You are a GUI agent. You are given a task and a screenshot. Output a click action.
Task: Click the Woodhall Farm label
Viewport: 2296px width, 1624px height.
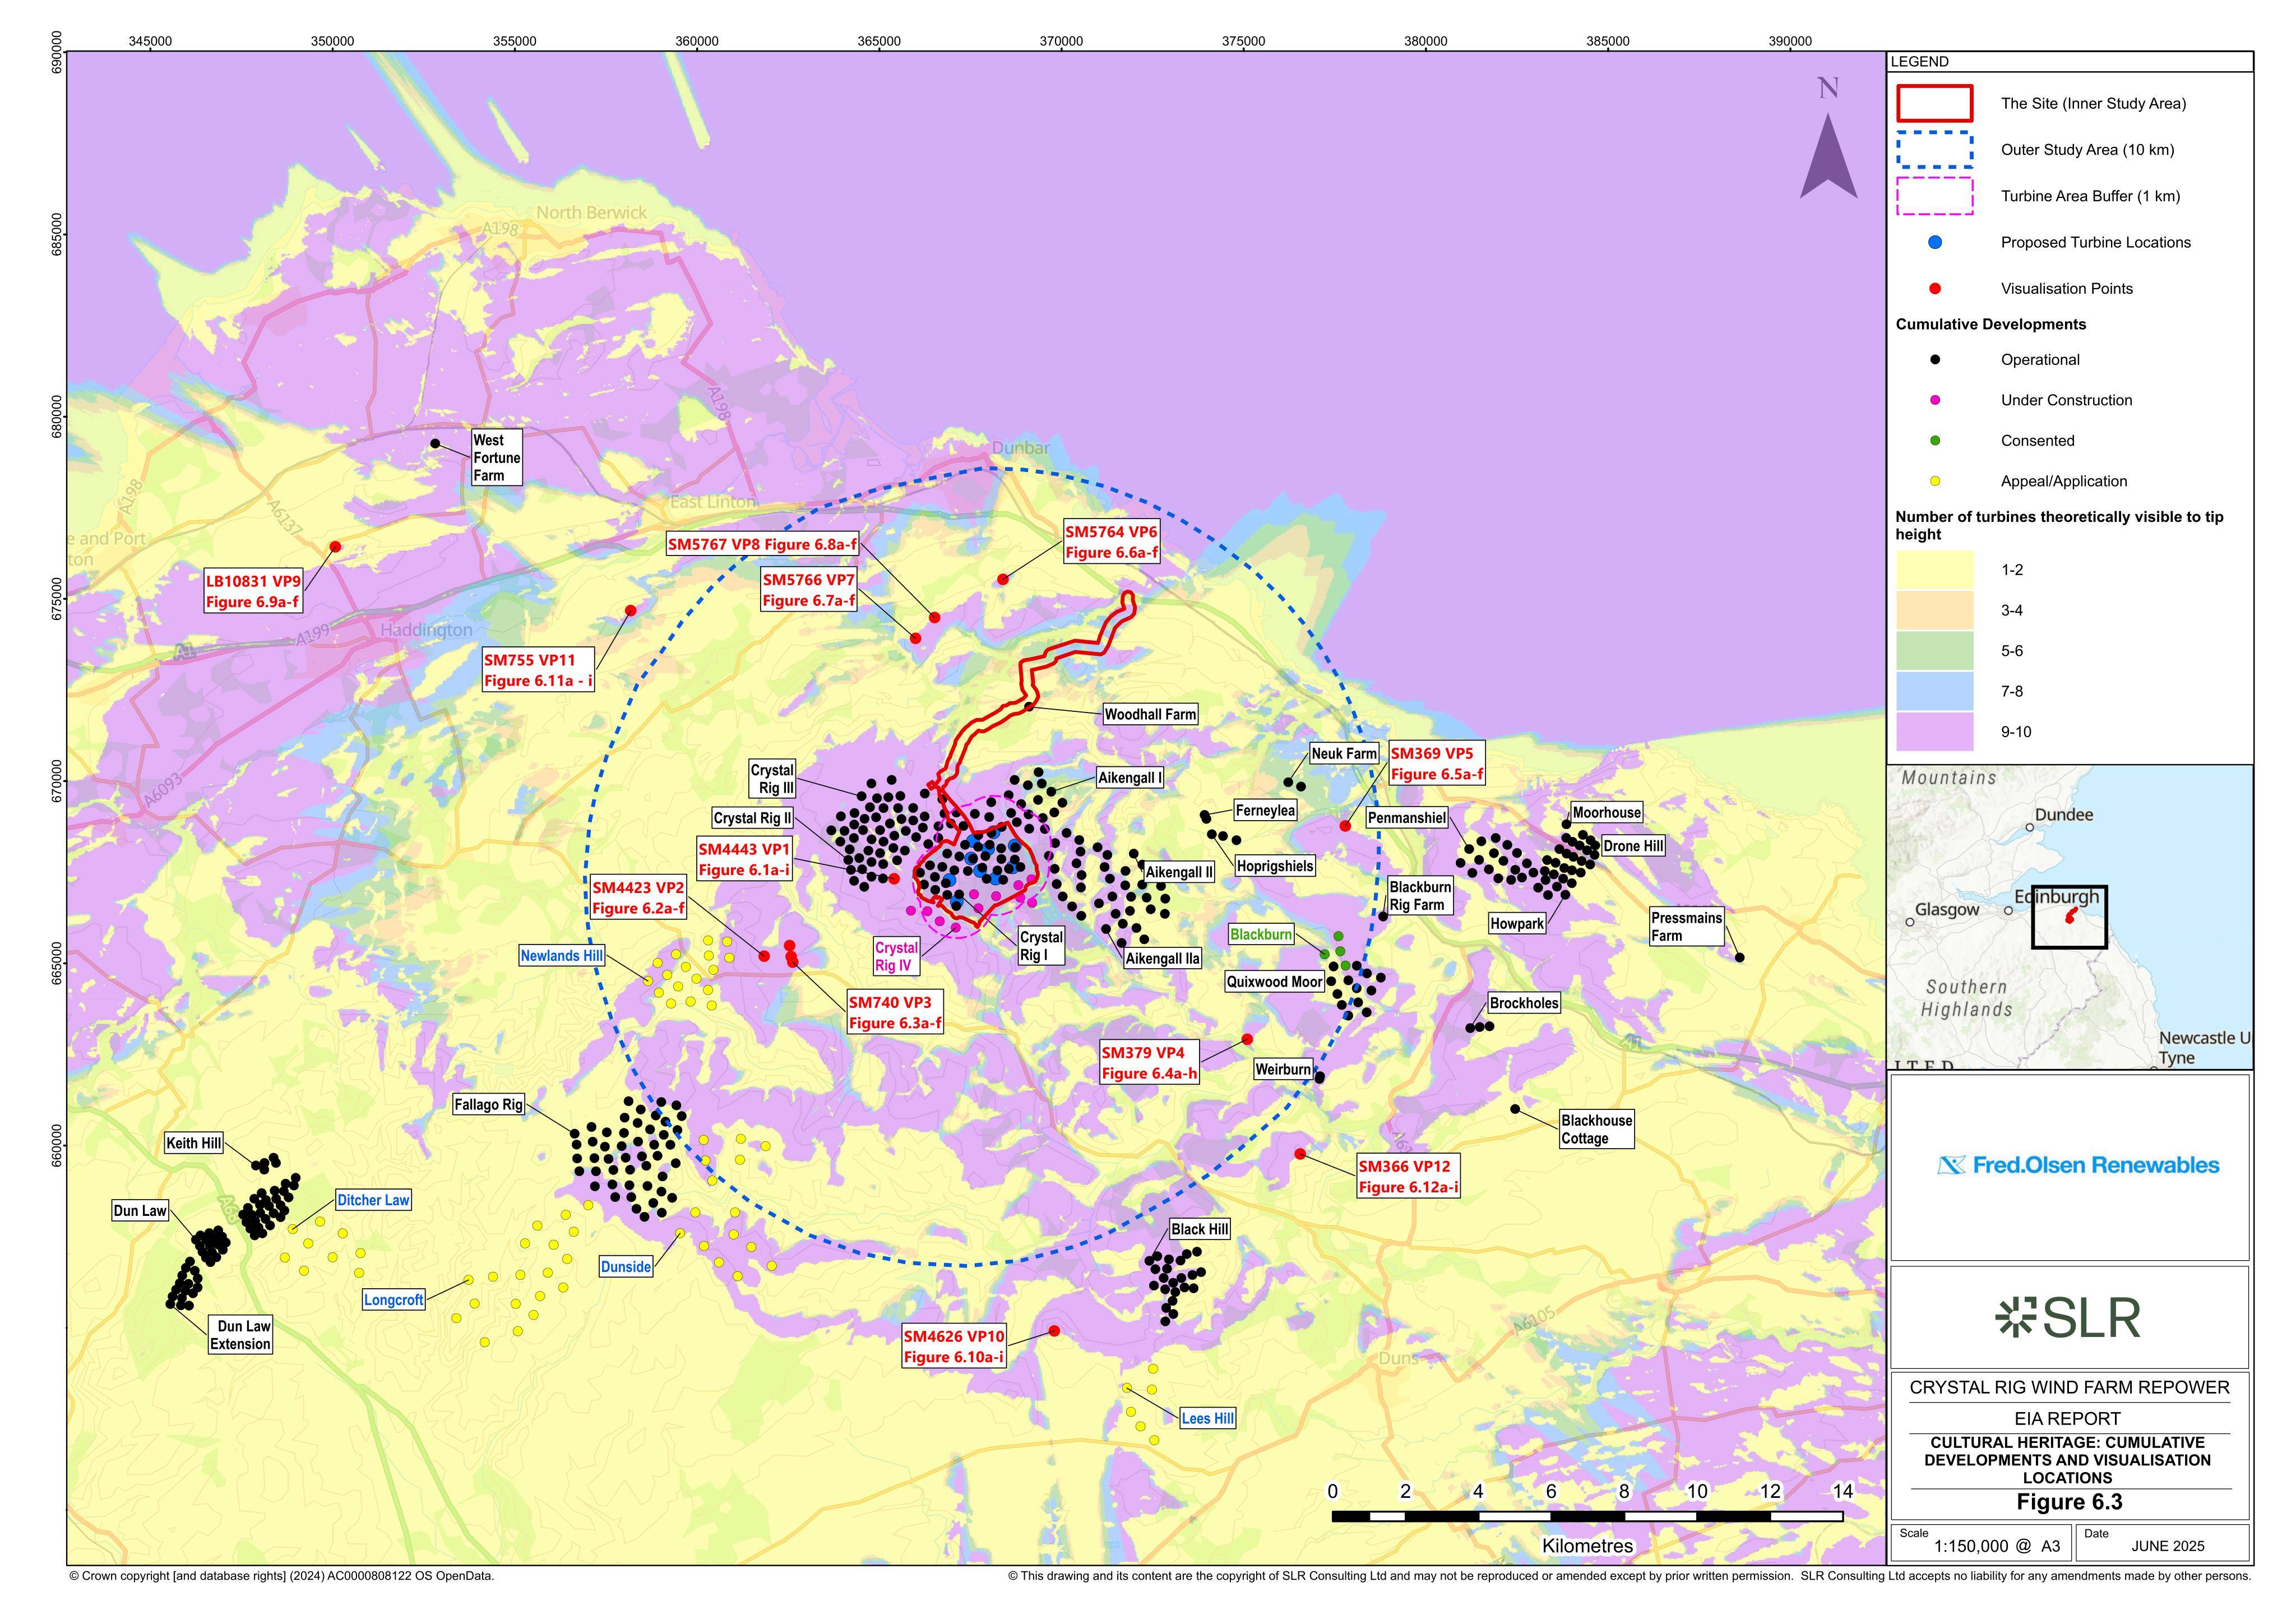point(1150,714)
